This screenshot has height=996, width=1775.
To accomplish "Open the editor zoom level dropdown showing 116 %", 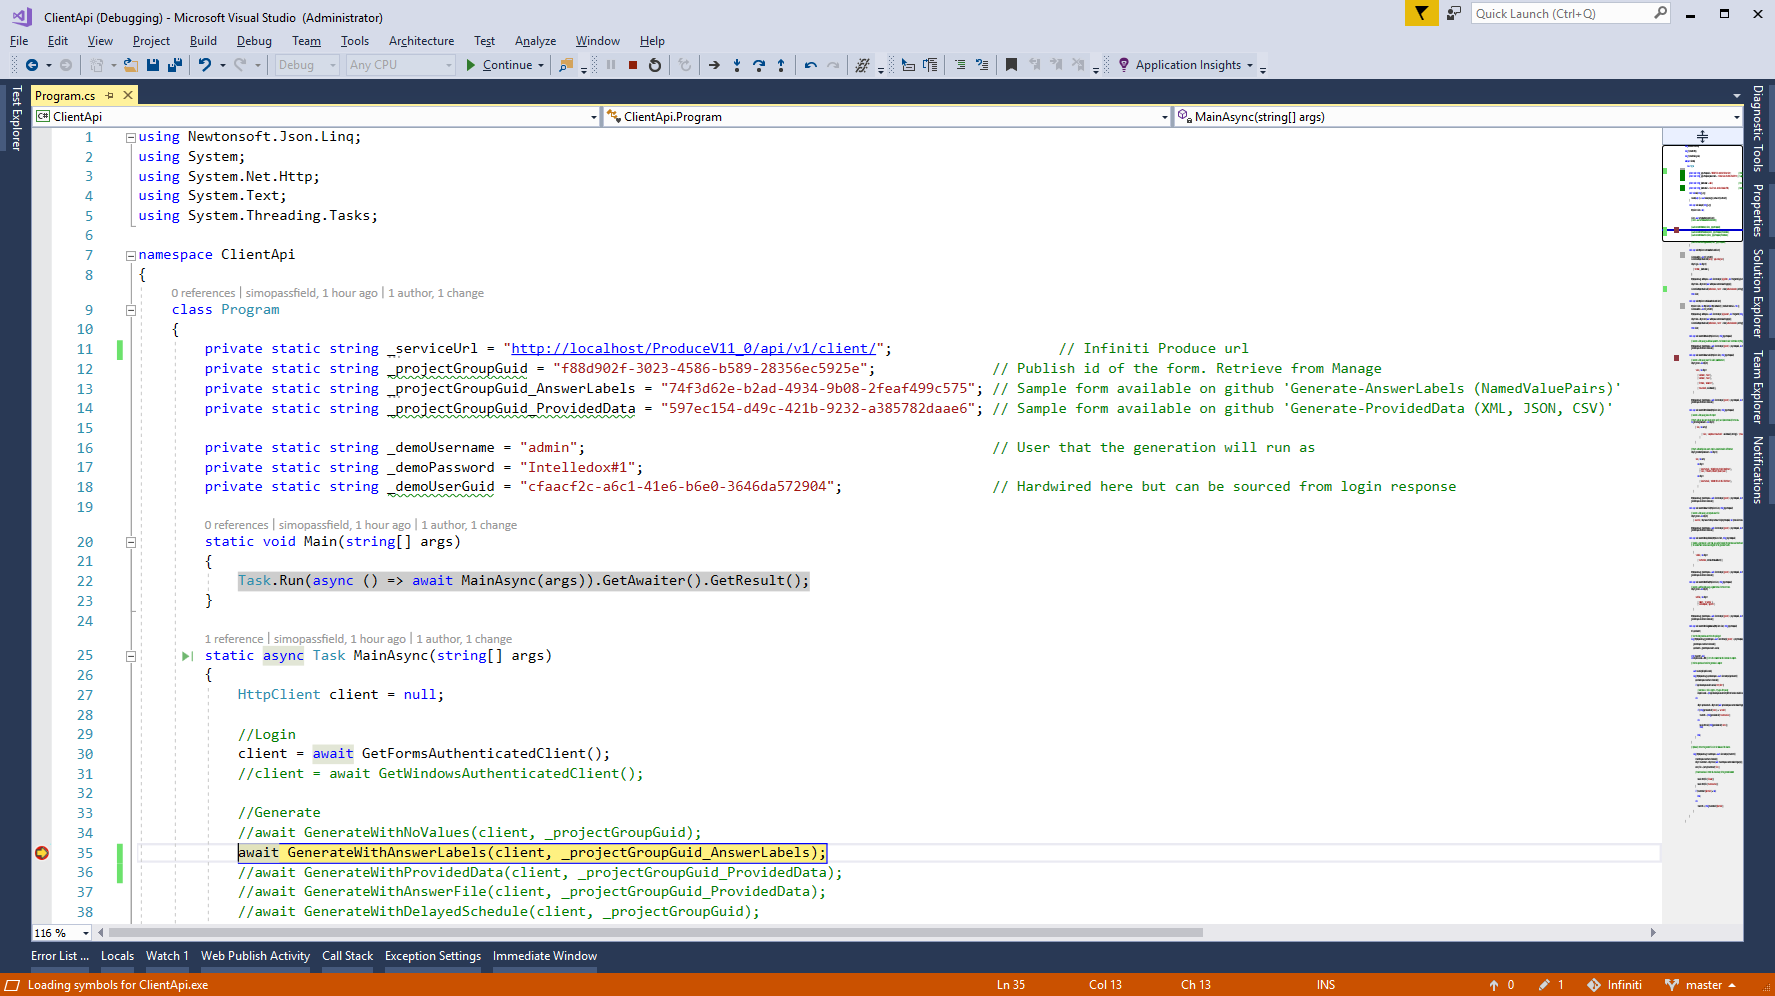I will [85, 933].
